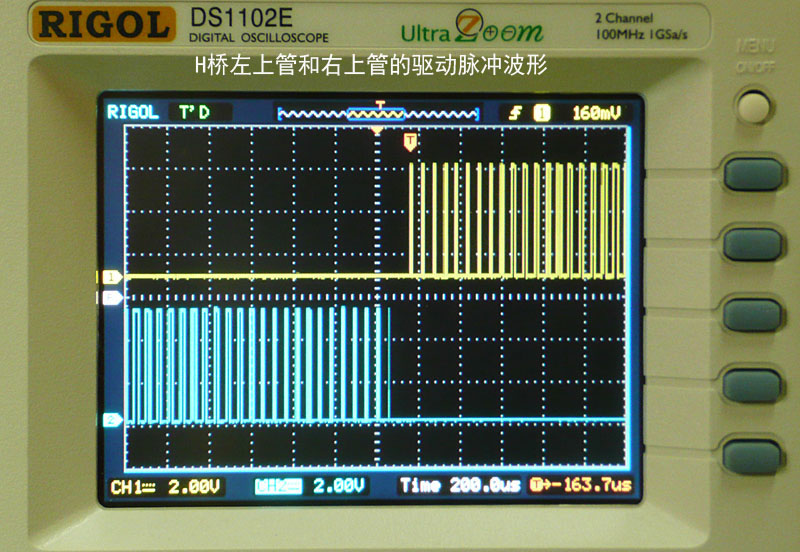Click the trigger source channel 1 badge
The height and width of the screenshot is (552, 800).
(542, 113)
